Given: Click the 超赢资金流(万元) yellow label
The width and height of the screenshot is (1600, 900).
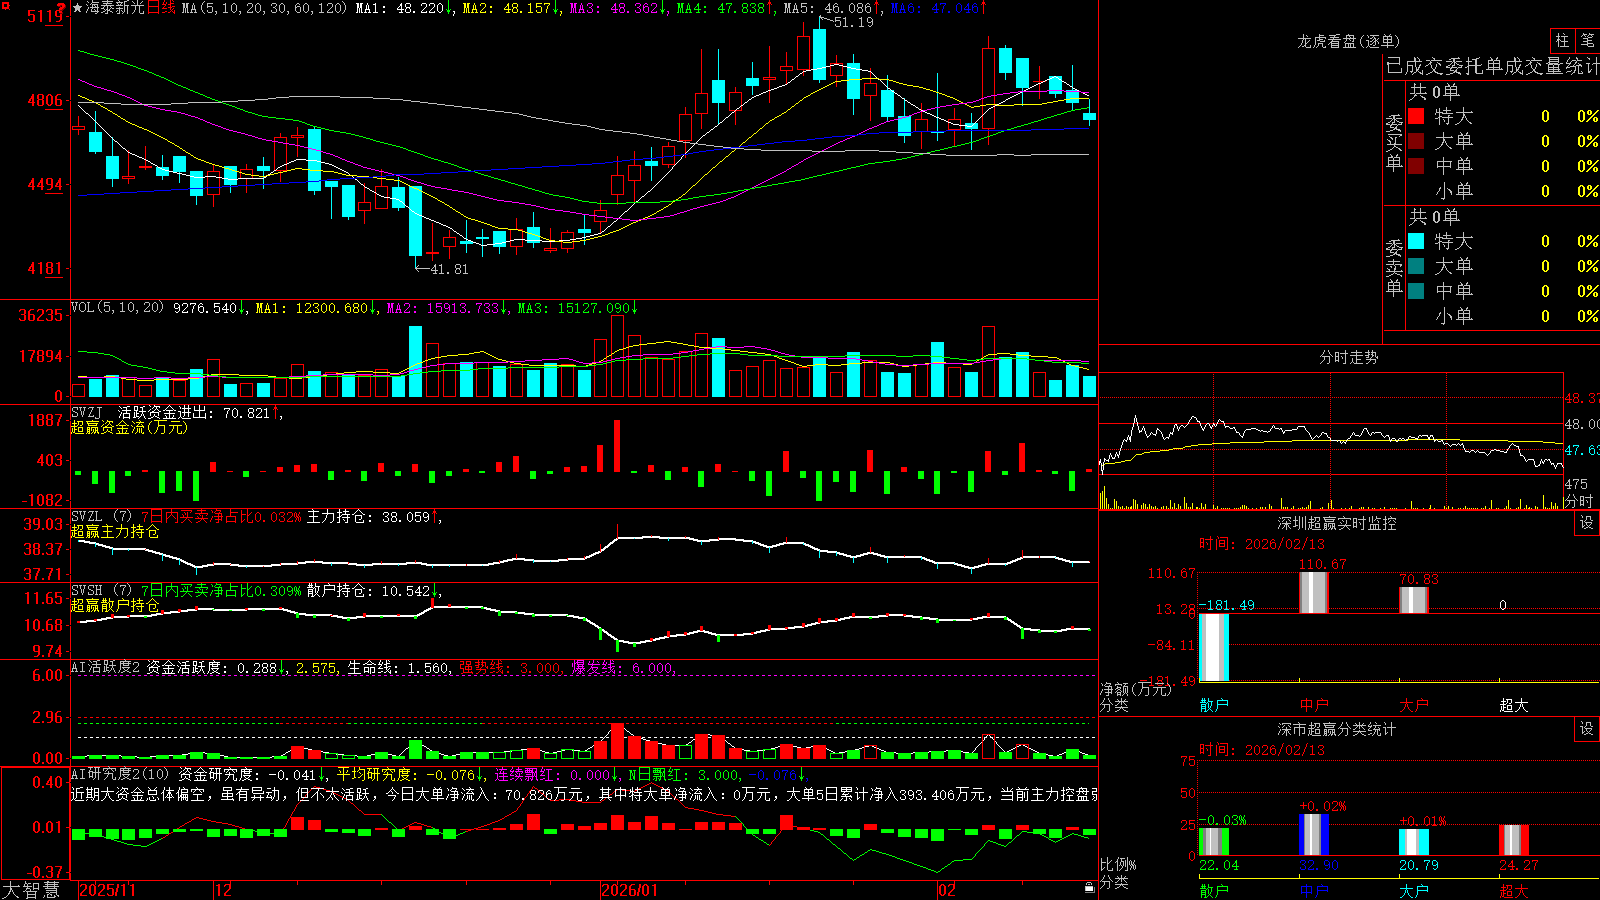Looking at the screenshot, I should click(129, 428).
